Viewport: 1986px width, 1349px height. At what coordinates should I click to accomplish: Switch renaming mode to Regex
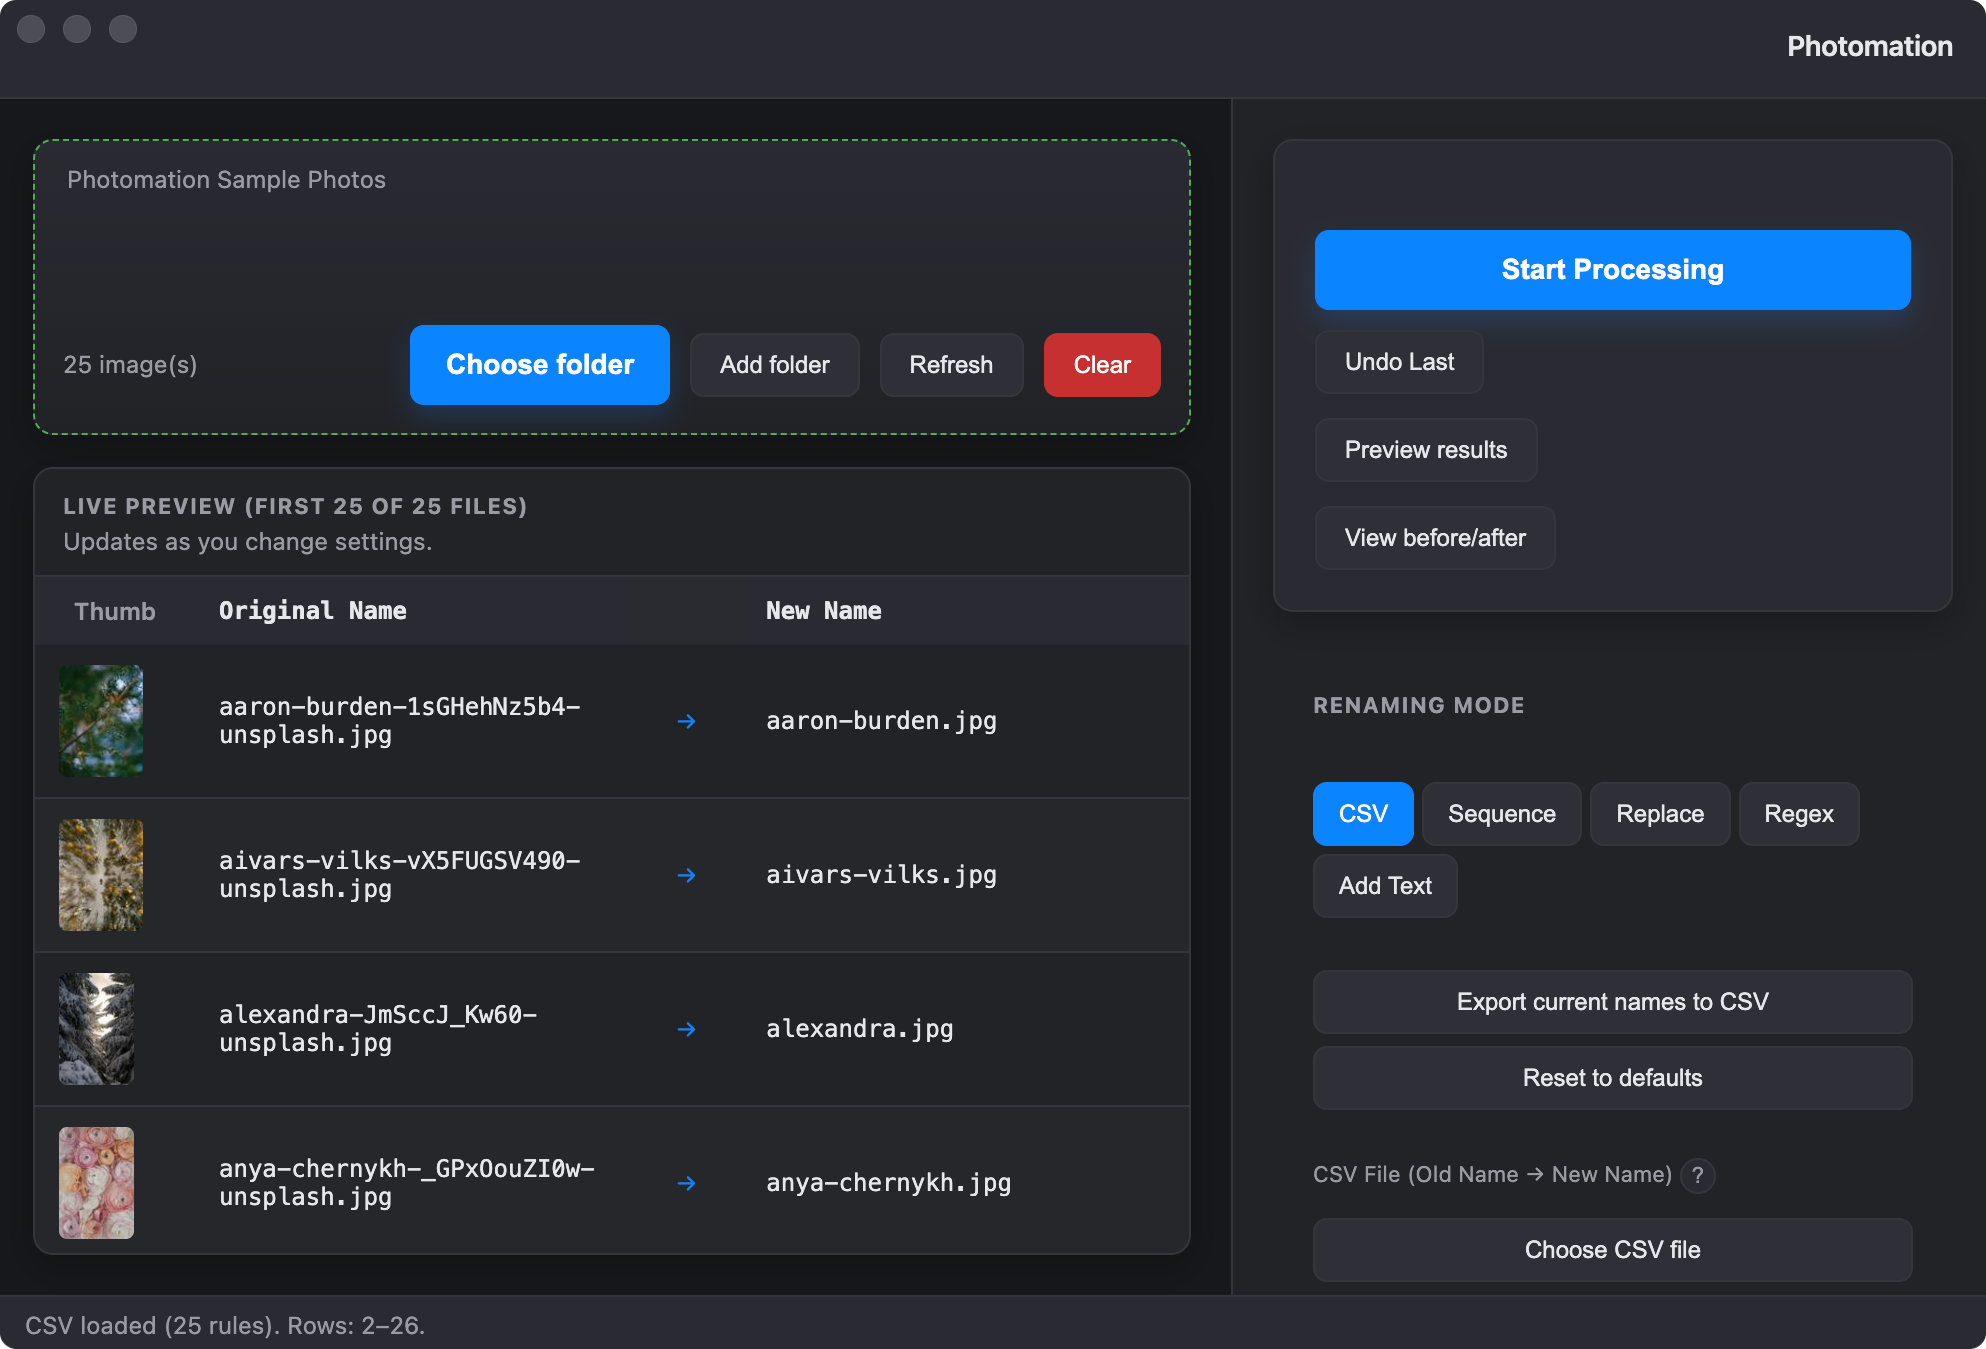1798,813
